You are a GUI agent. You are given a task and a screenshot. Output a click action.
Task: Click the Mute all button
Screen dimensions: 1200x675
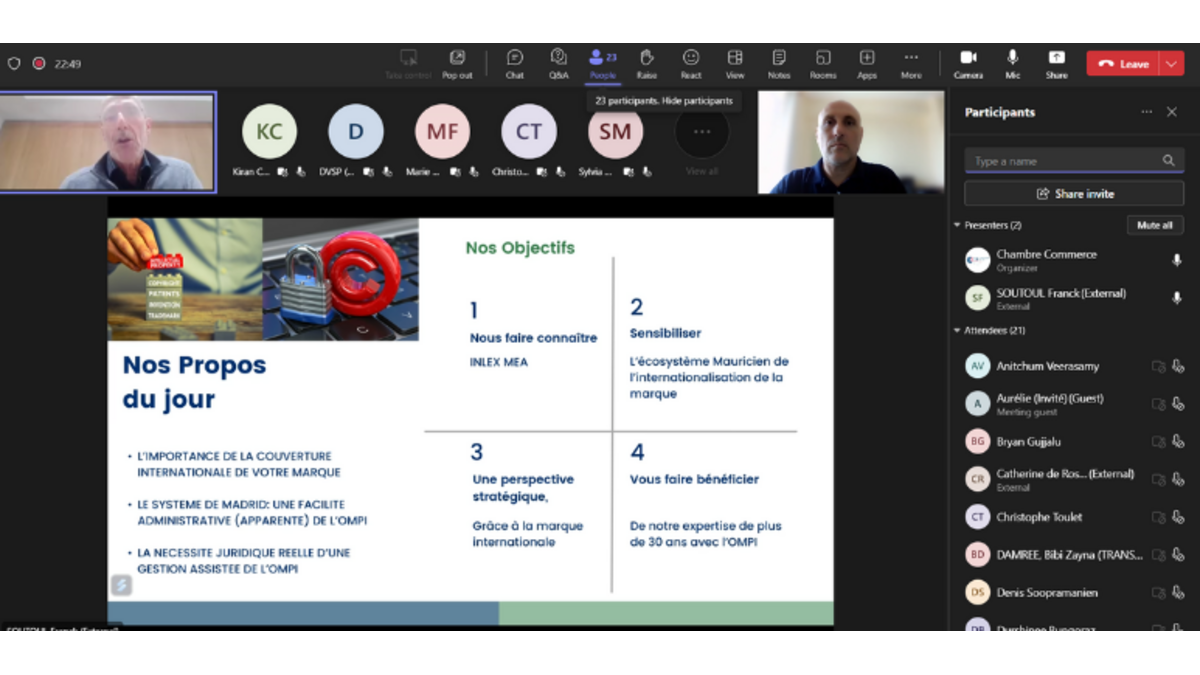point(1154,226)
